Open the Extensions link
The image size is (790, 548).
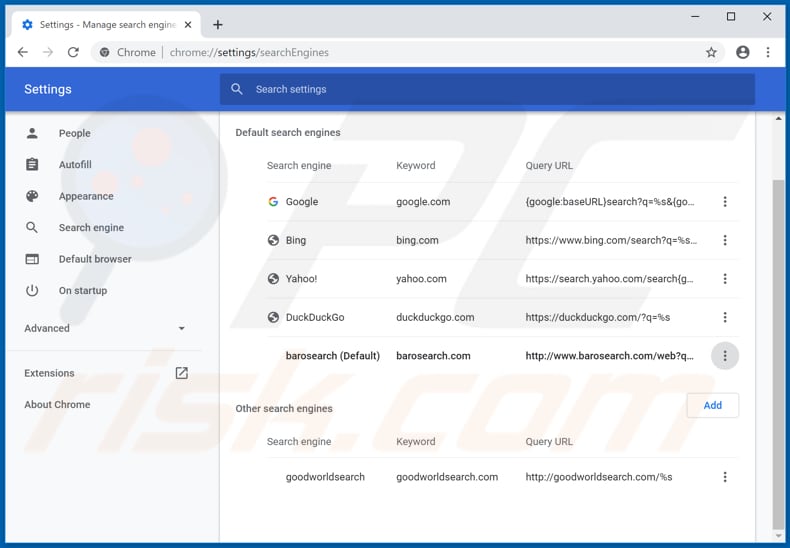(x=49, y=373)
